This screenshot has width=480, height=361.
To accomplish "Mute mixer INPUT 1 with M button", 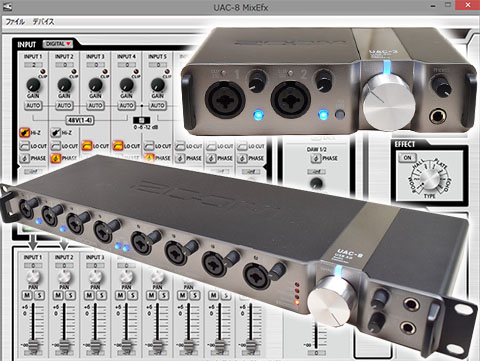I will pyautogui.click(x=27, y=295).
